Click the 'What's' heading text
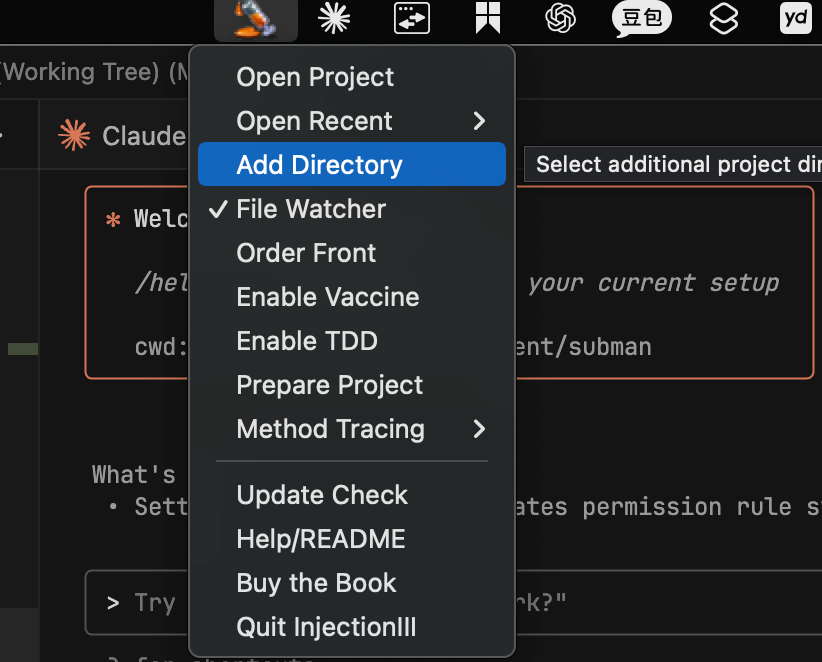The image size is (822, 662). point(134,475)
